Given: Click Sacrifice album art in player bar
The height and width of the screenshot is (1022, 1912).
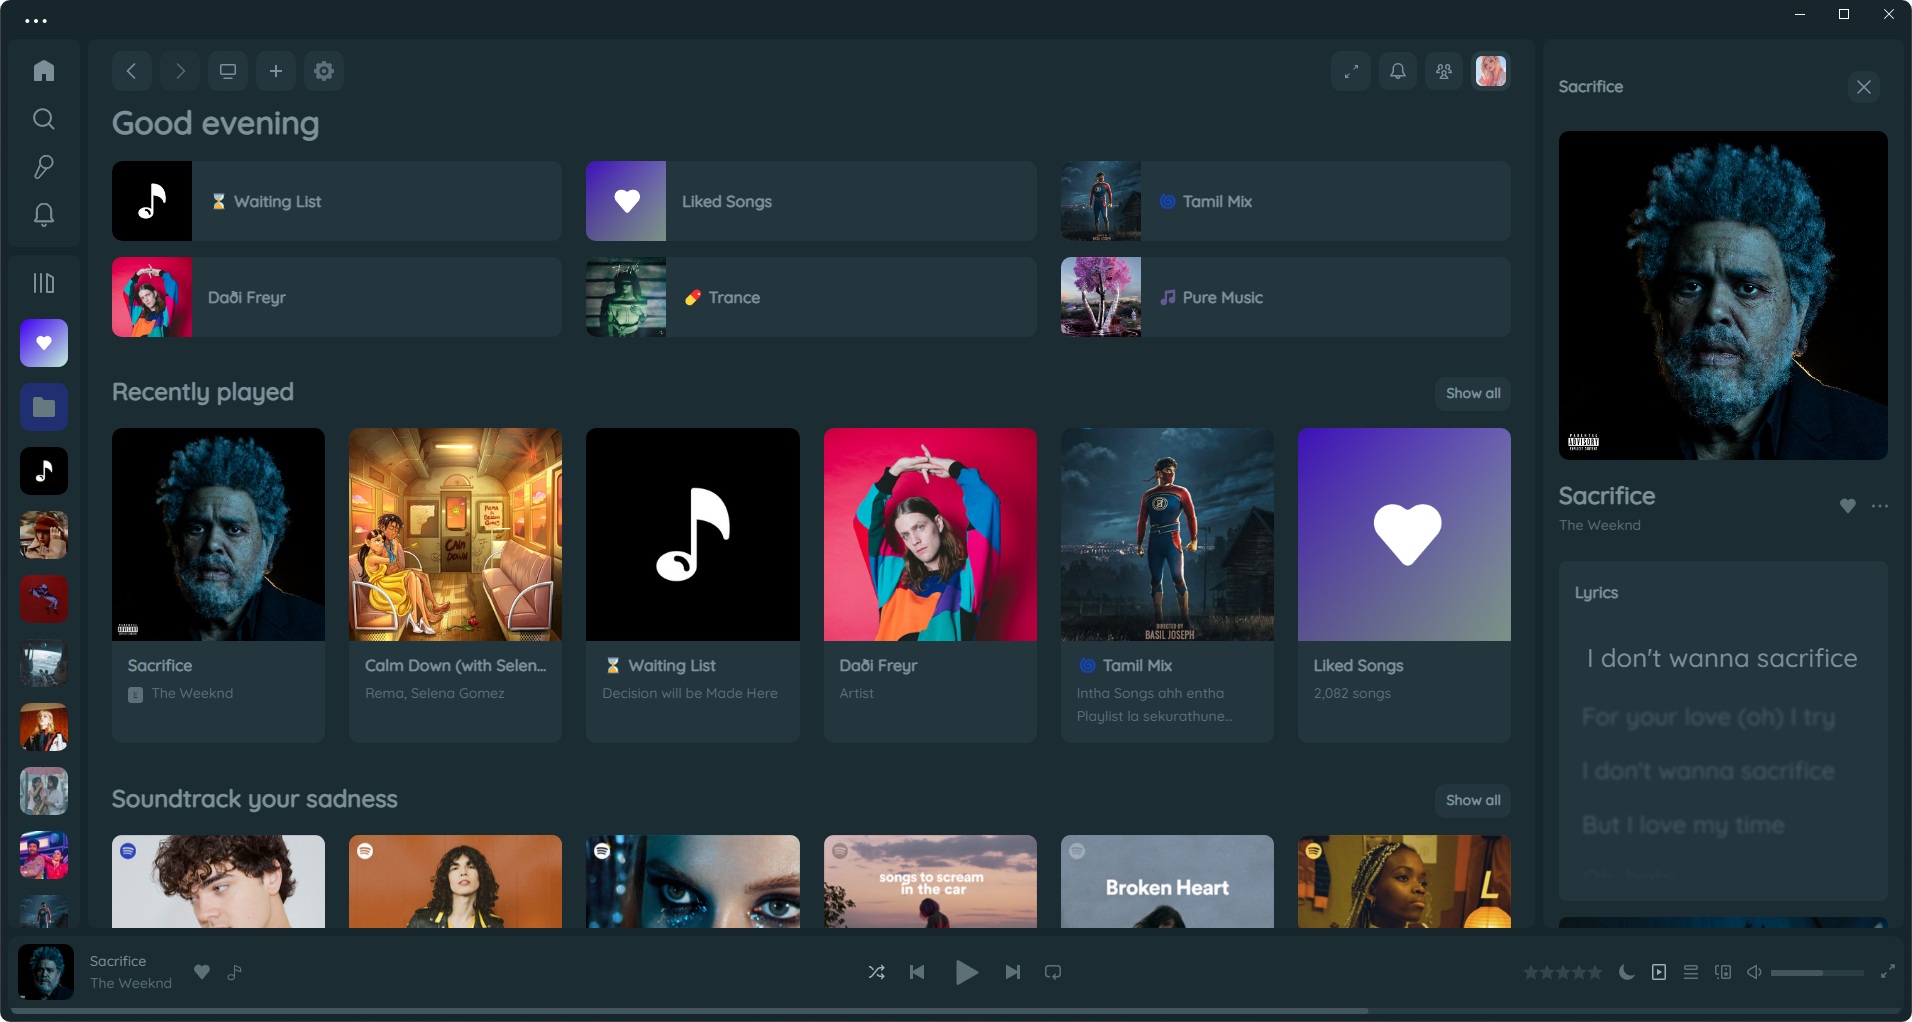Looking at the screenshot, I should click(46, 972).
